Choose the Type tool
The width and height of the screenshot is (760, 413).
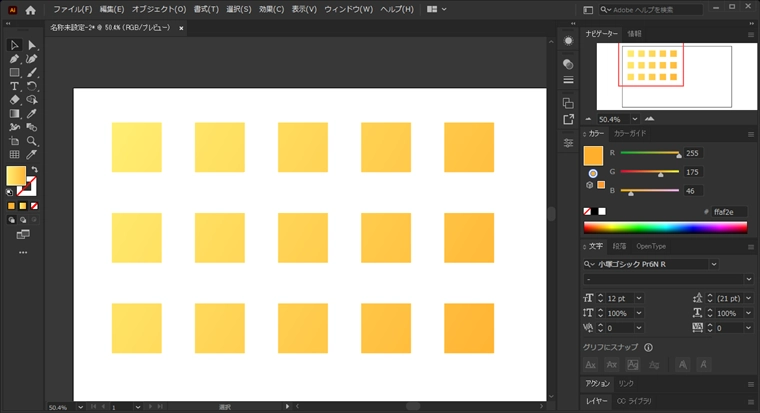coord(14,86)
